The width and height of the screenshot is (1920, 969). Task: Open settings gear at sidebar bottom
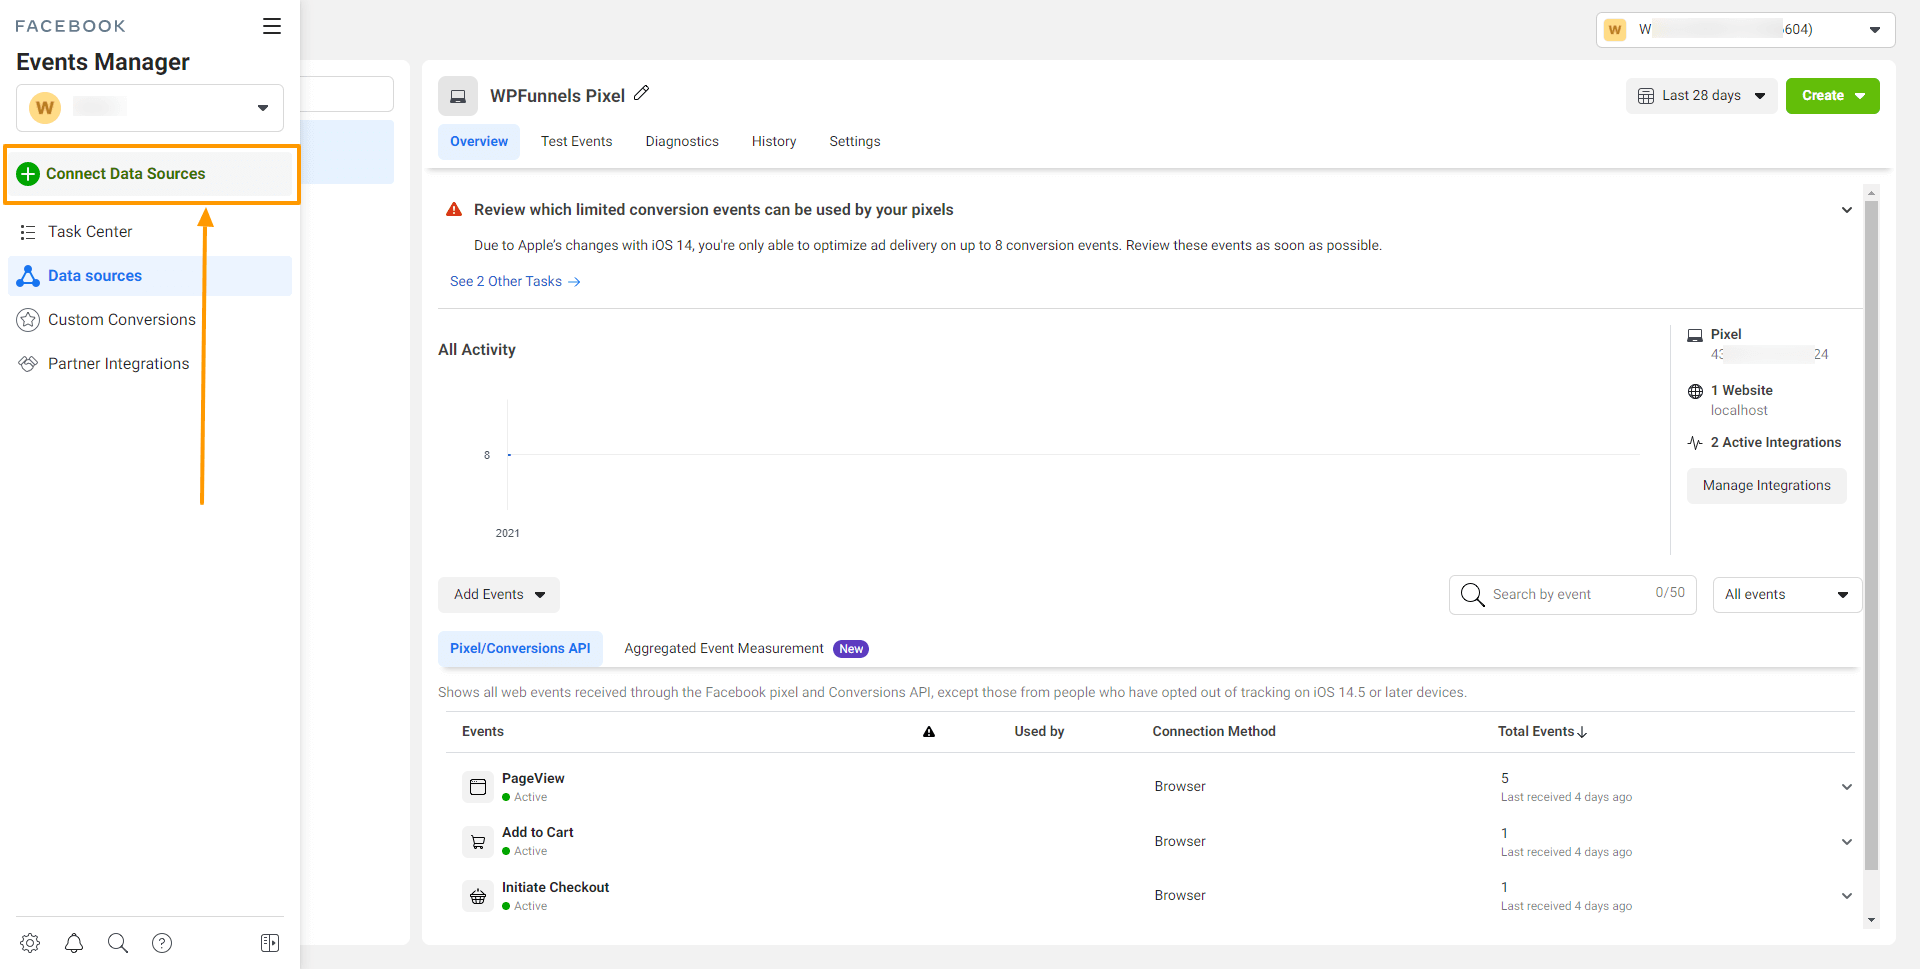[x=30, y=943]
